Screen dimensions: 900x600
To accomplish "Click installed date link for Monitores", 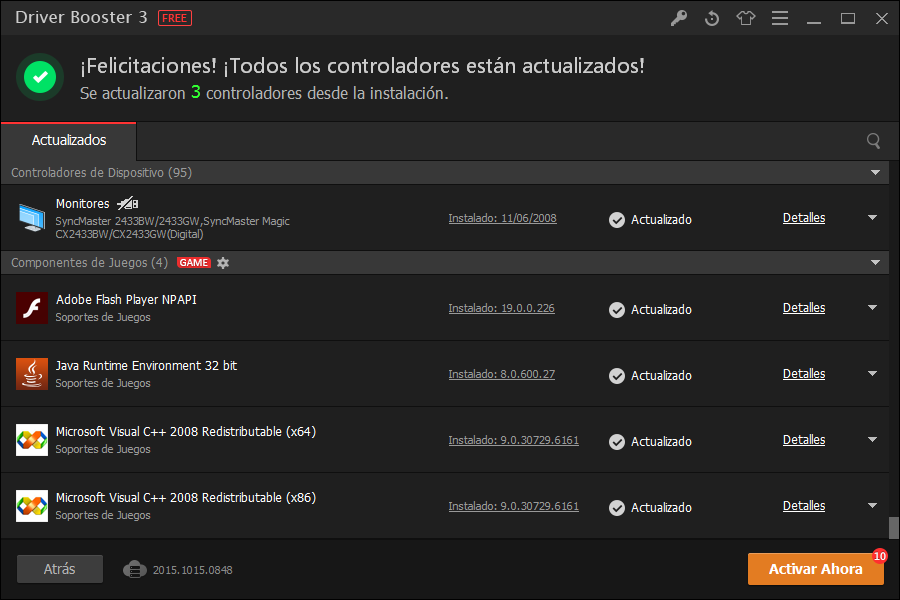I will pyautogui.click(x=502, y=218).
